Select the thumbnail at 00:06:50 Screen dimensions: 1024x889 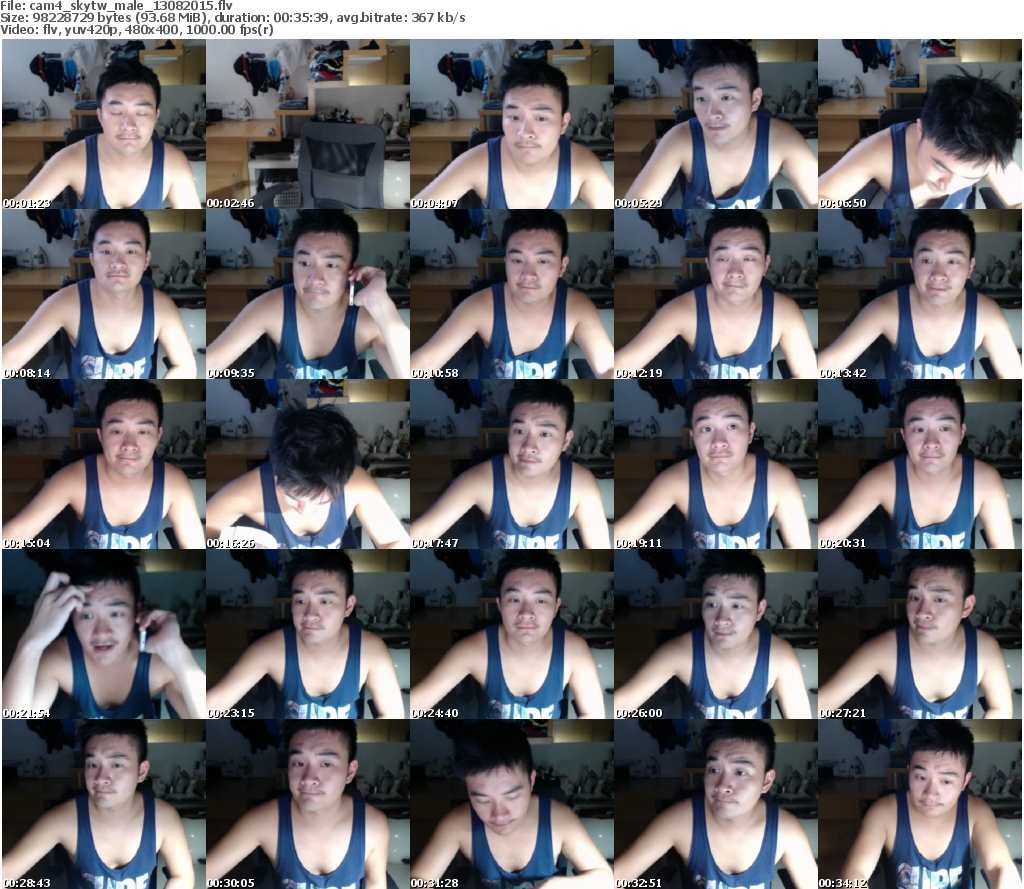(920, 124)
